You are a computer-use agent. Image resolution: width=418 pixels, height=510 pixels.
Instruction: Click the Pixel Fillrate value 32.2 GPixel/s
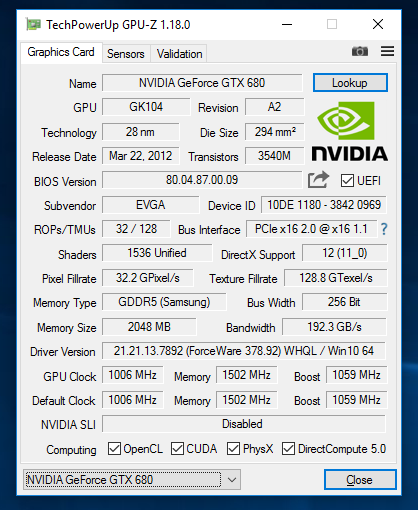click(148, 278)
